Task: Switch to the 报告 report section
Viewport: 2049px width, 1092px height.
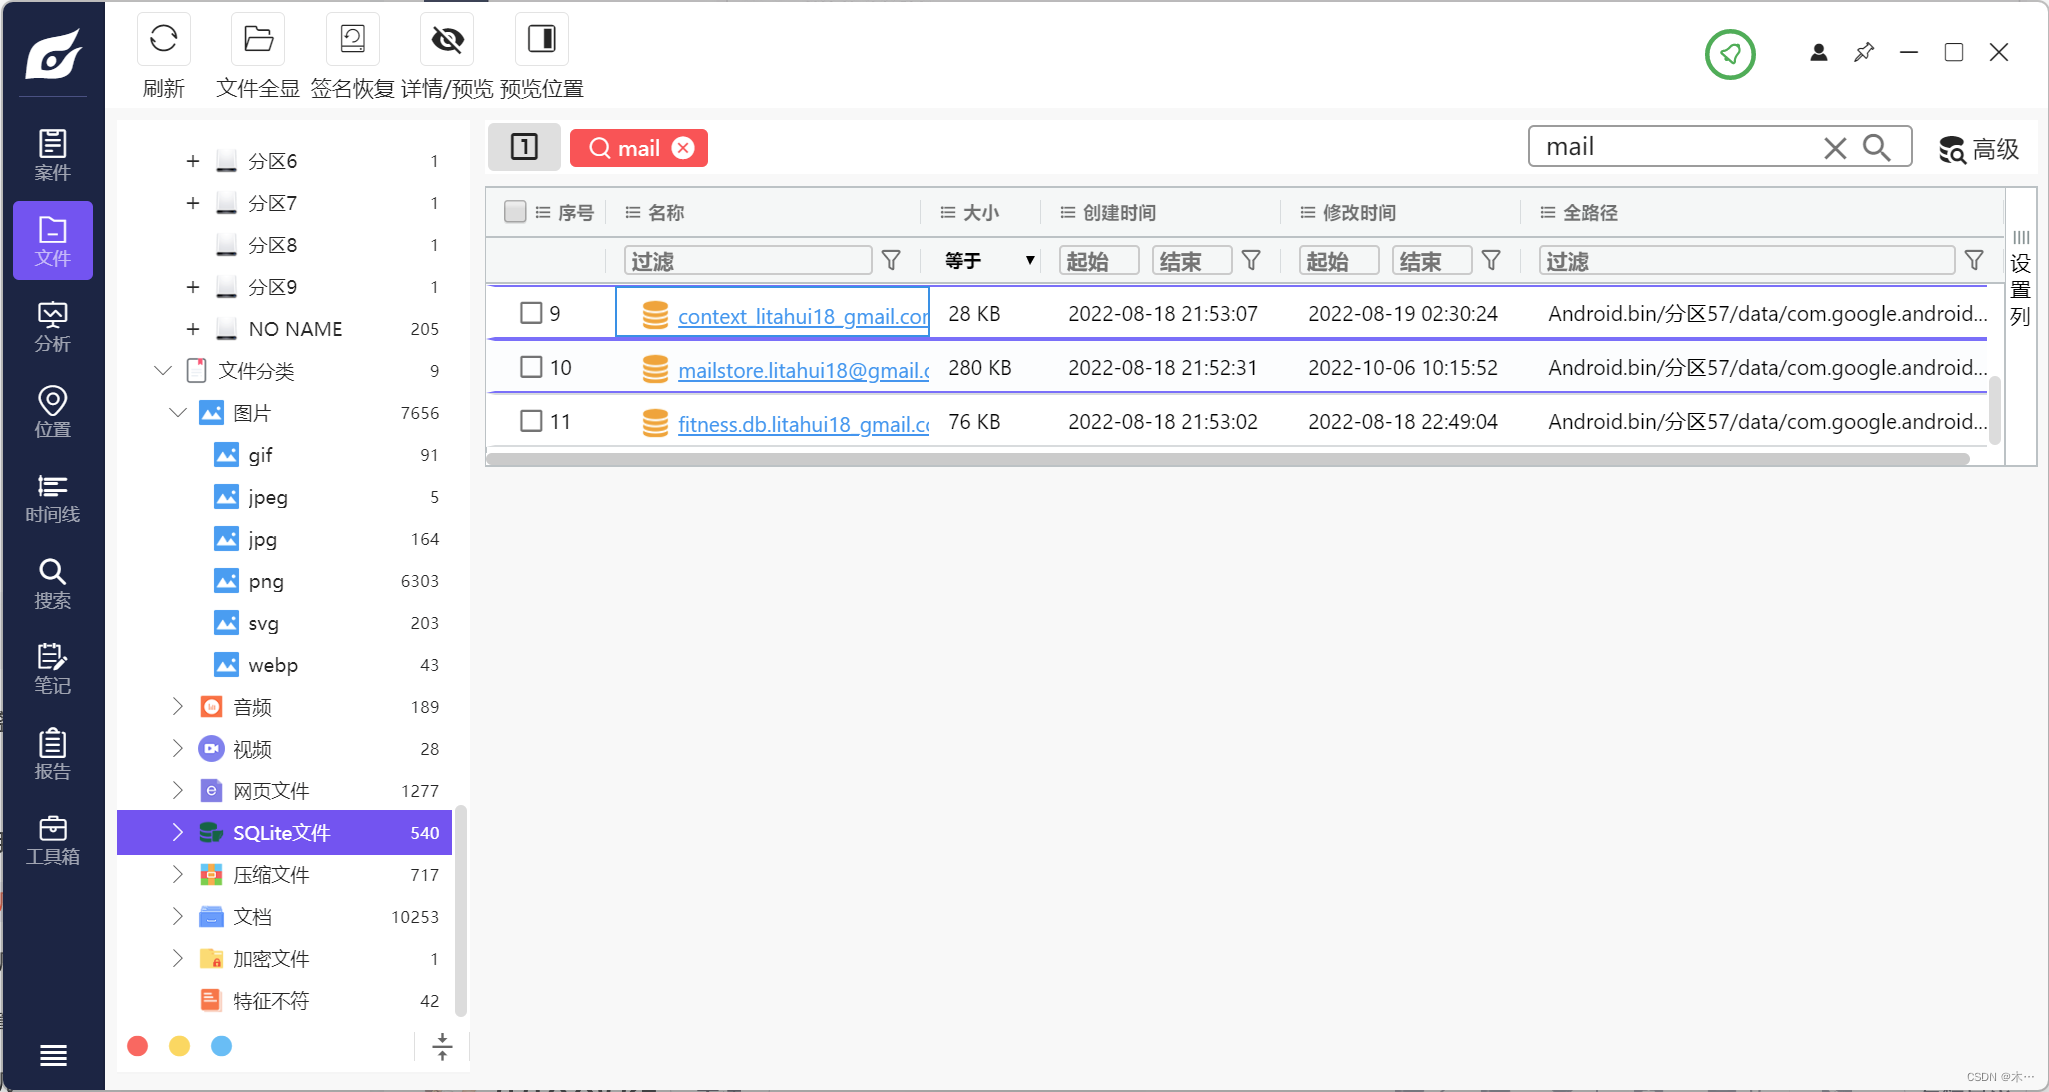Action: tap(52, 755)
